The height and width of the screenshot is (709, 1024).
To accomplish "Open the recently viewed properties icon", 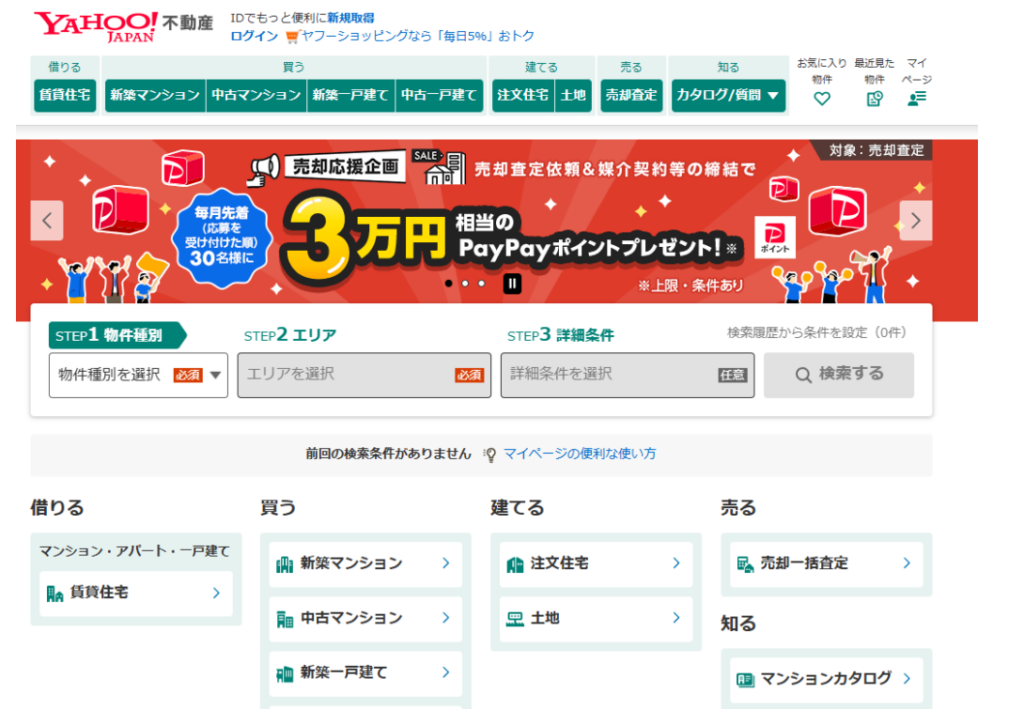I will [x=874, y=99].
